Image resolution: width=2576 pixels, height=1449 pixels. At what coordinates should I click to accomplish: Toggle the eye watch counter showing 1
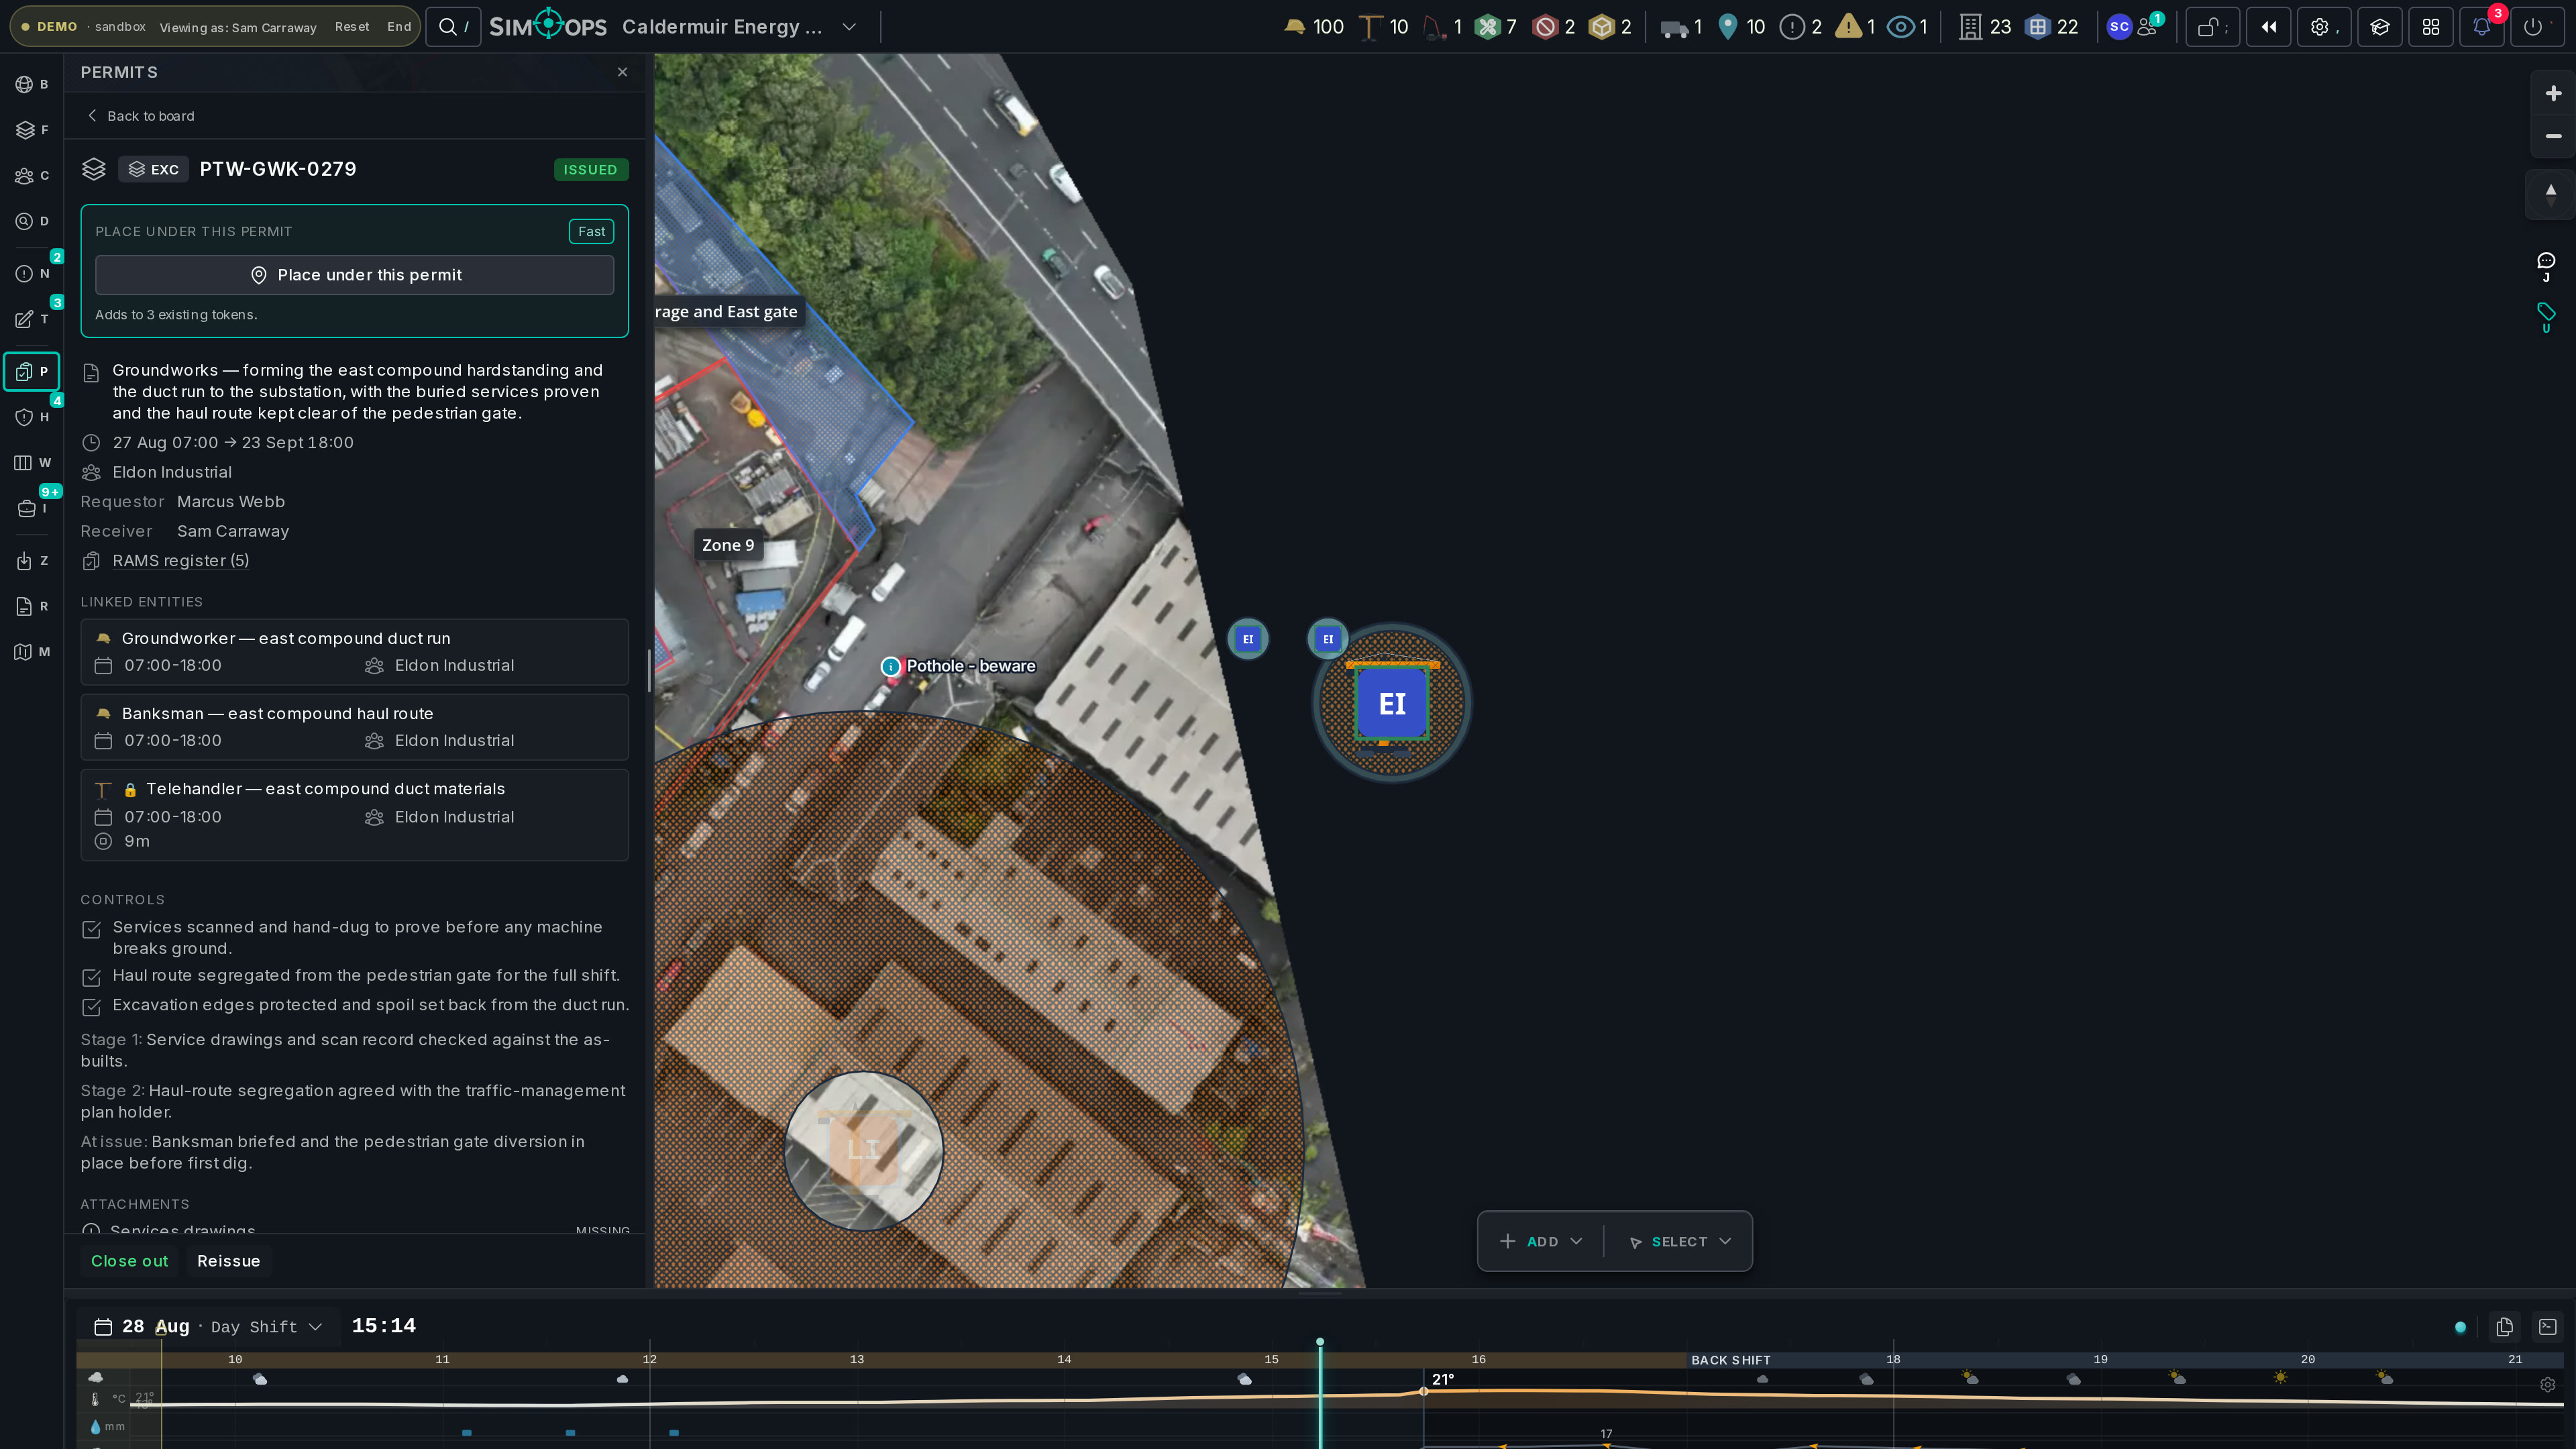(x=1907, y=27)
